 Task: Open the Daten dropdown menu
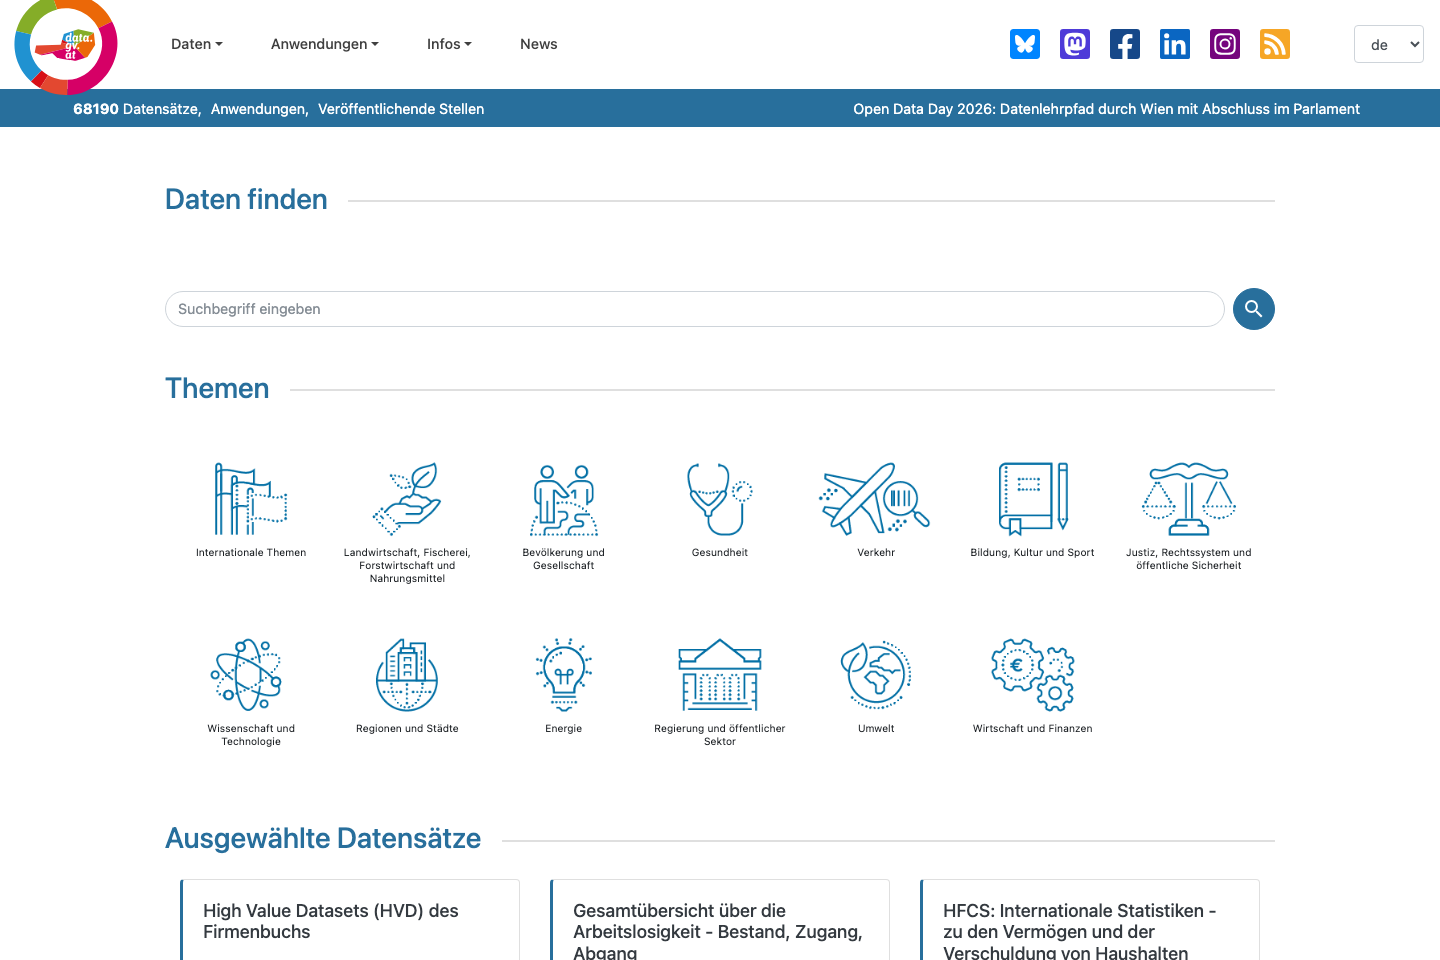tap(196, 44)
